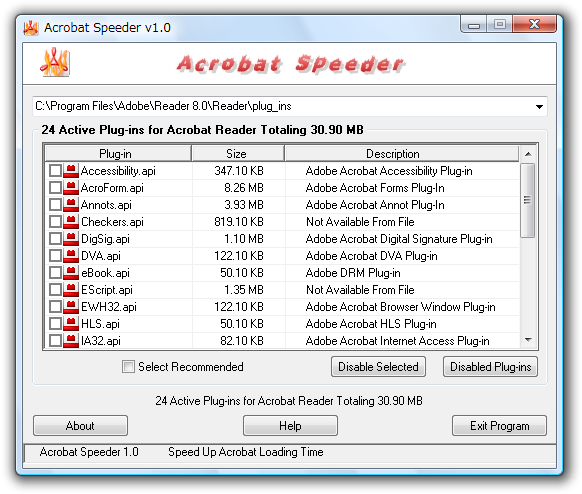The width and height of the screenshot is (582, 494).
Task: Open the Disabled Plug-ins list
Action: coord(490,367)
